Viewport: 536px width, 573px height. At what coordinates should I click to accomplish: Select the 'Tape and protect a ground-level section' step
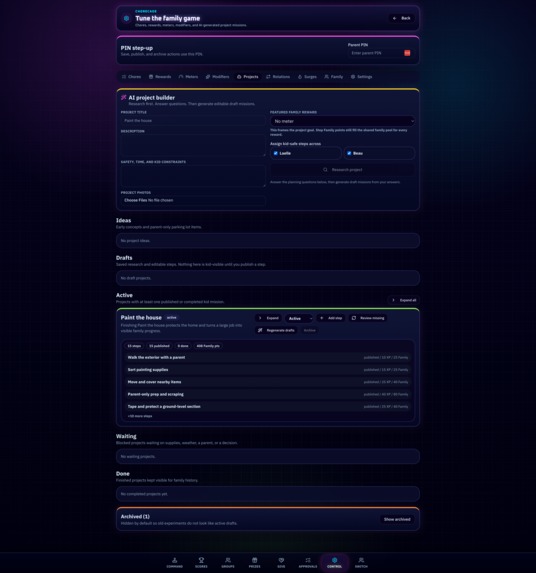pyautogui.click(x=268, y=406)
